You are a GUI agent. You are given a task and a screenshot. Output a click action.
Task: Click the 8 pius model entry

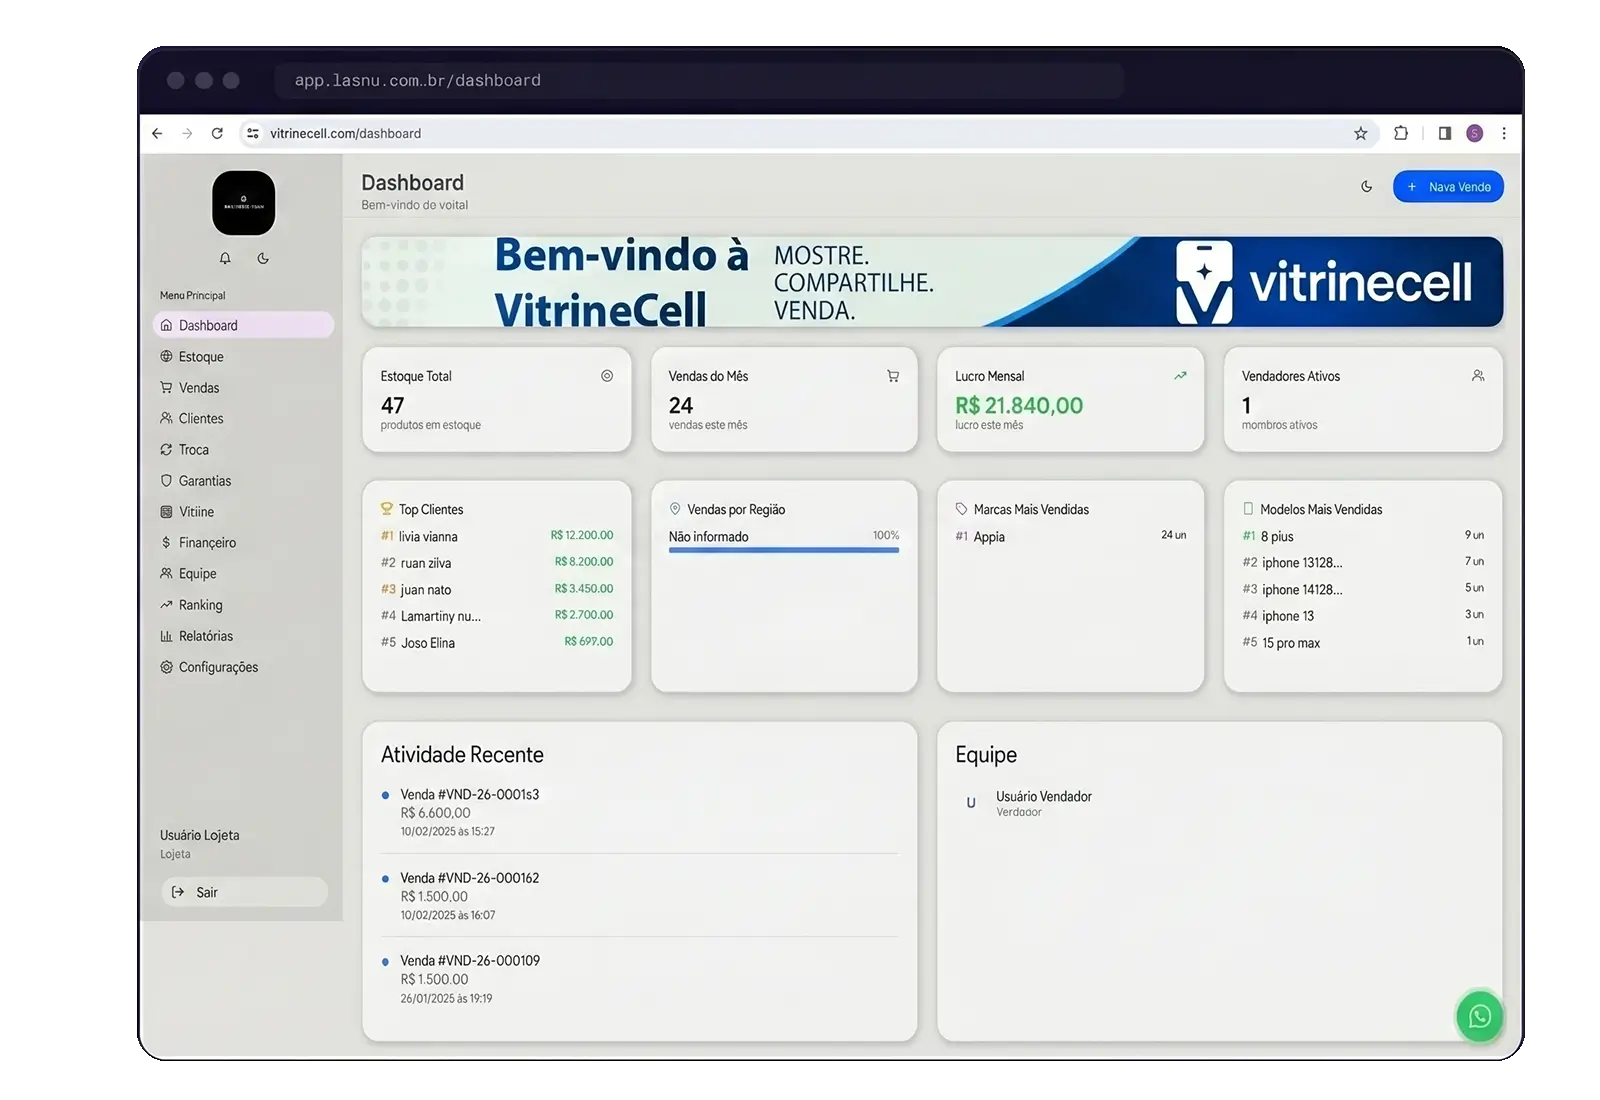point(1363,536)
